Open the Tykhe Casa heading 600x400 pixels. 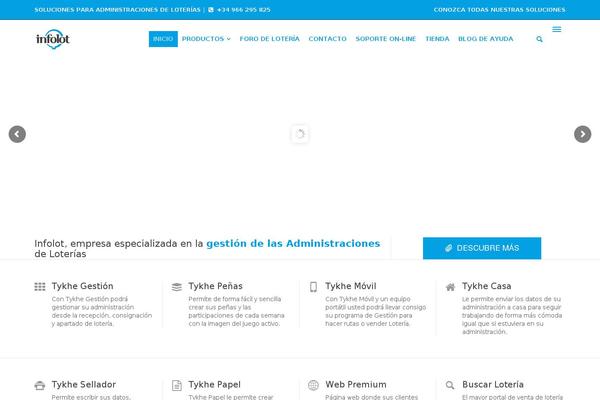486,286
